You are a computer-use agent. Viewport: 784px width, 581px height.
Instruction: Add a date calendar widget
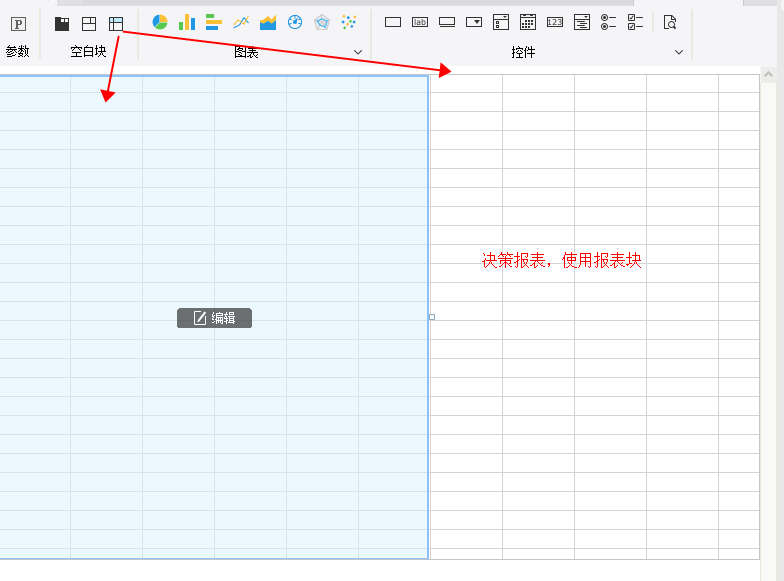click(528, 22)
